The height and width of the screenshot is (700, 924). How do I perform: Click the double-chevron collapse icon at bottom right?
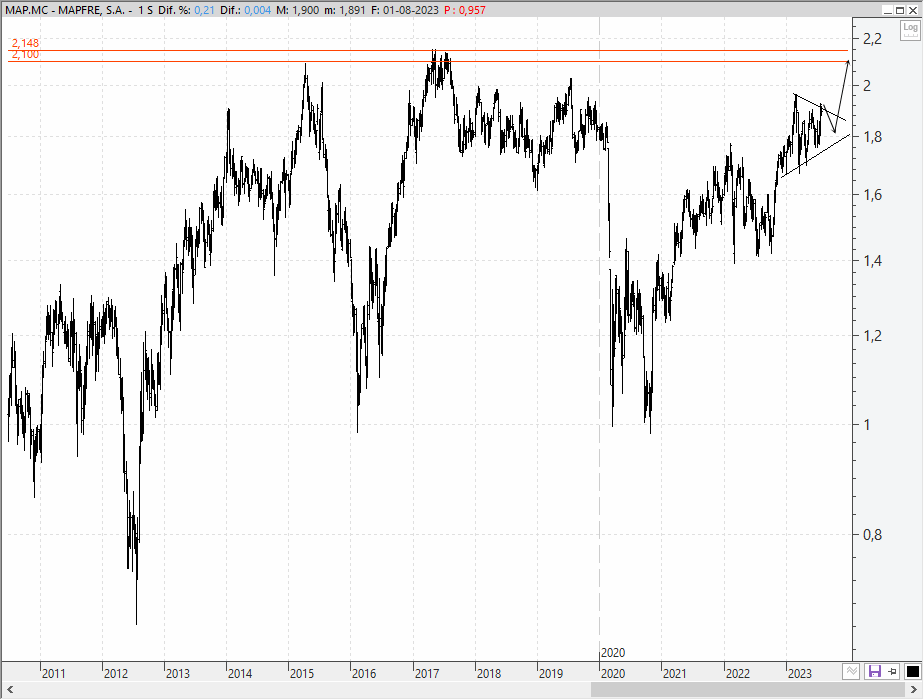[851, 671]
